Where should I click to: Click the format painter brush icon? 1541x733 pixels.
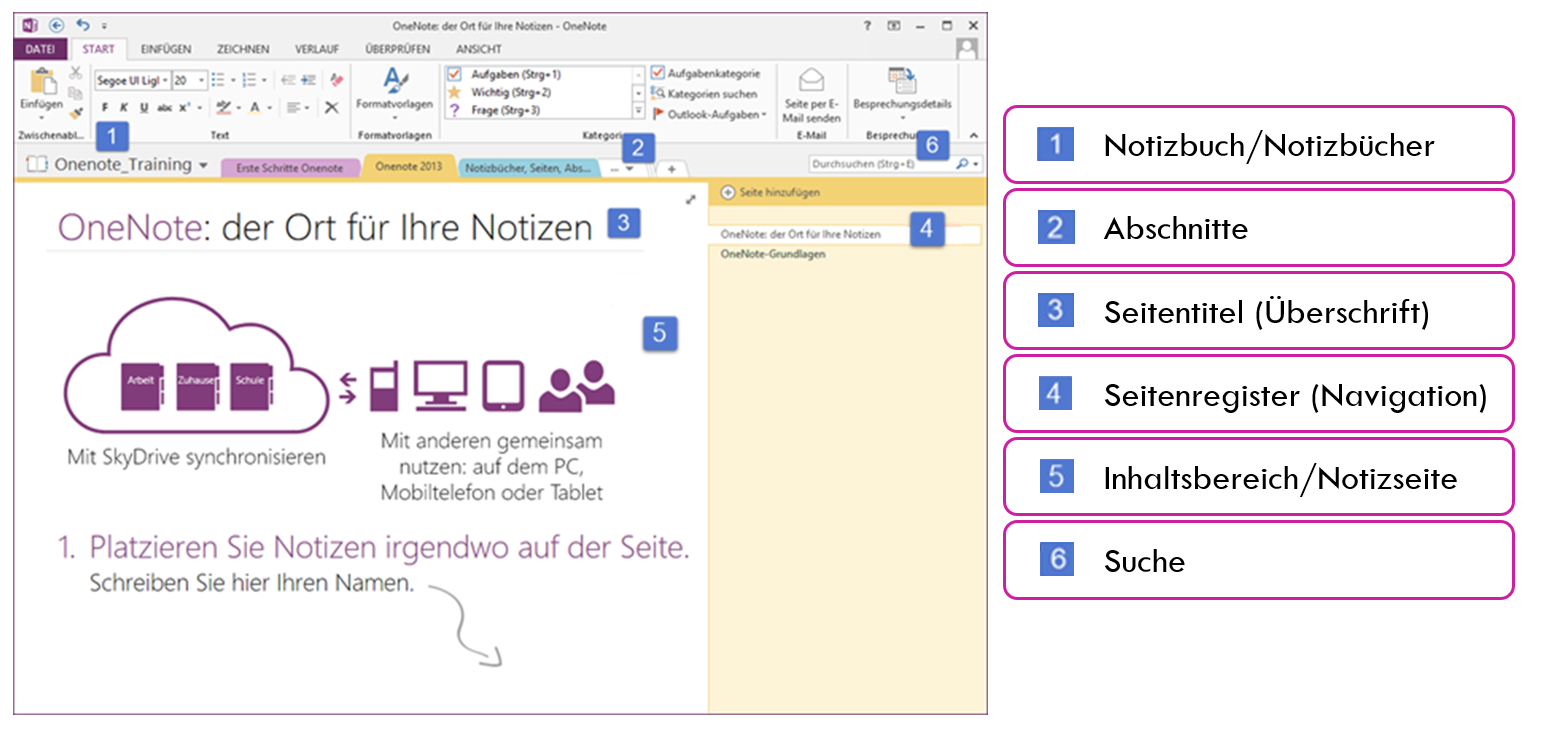pos(75,112)
